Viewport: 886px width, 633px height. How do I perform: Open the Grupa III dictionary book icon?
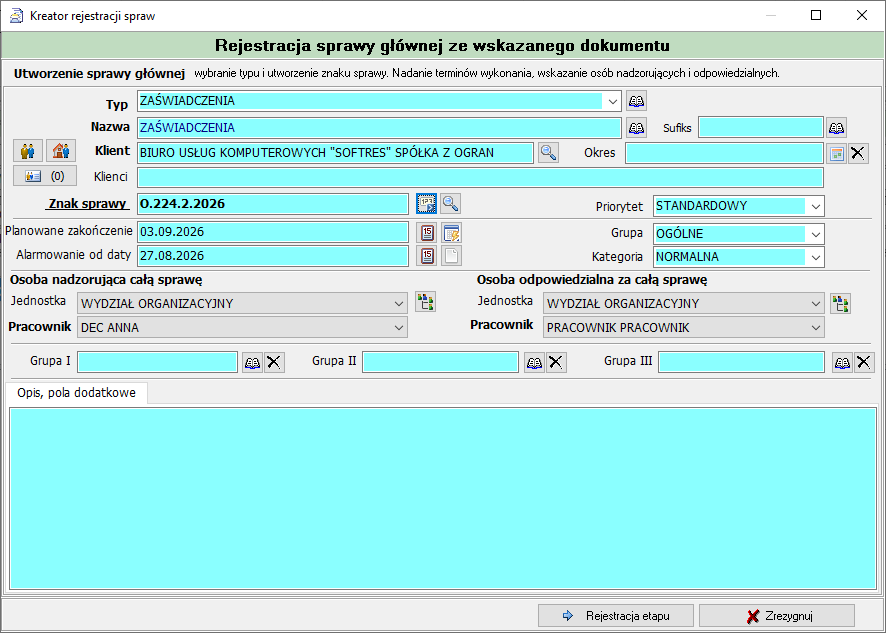tap(842, 362)
